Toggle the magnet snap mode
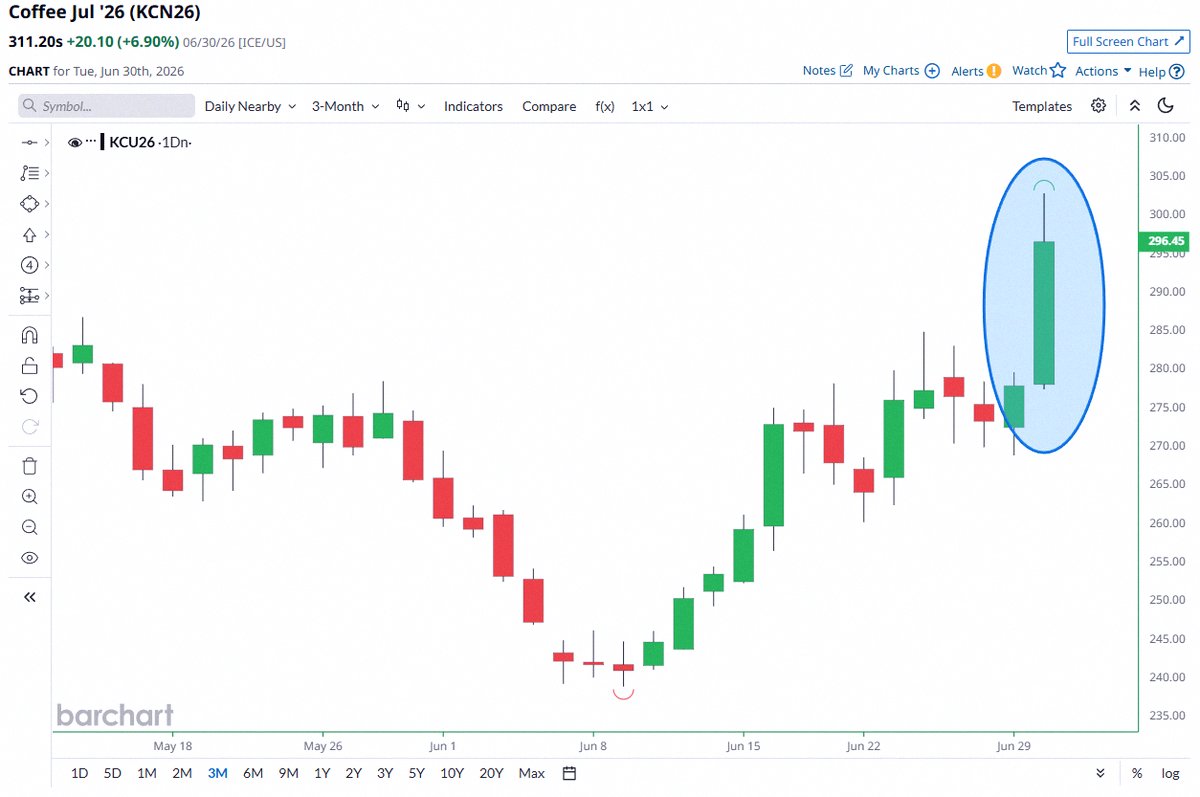The image size is (1200, 797). pyautogui.click(x=29, y=335)
